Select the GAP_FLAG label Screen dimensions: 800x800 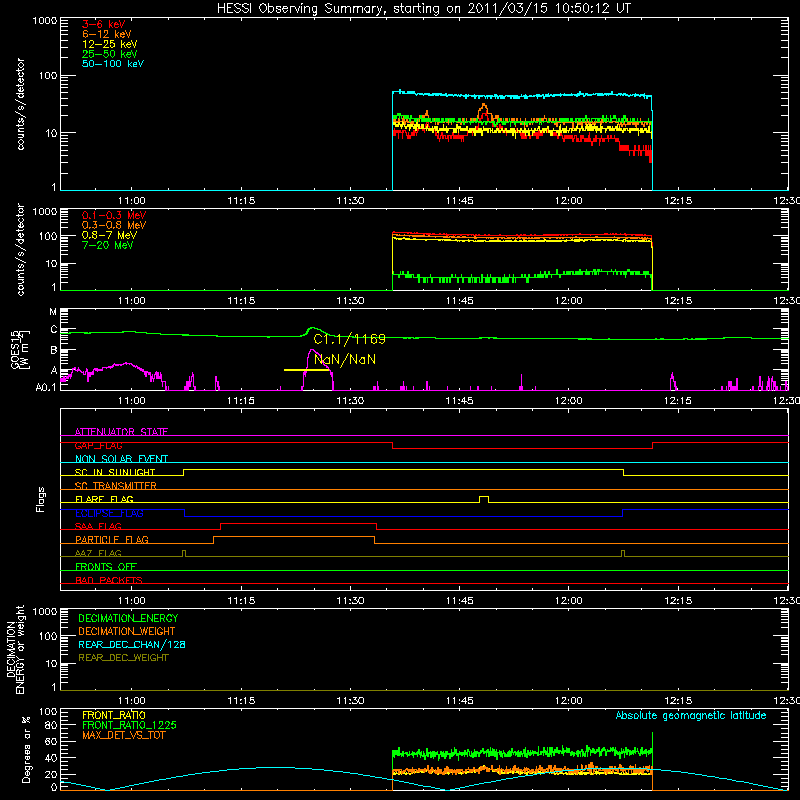pyautogui.click(x=98, y=445)
